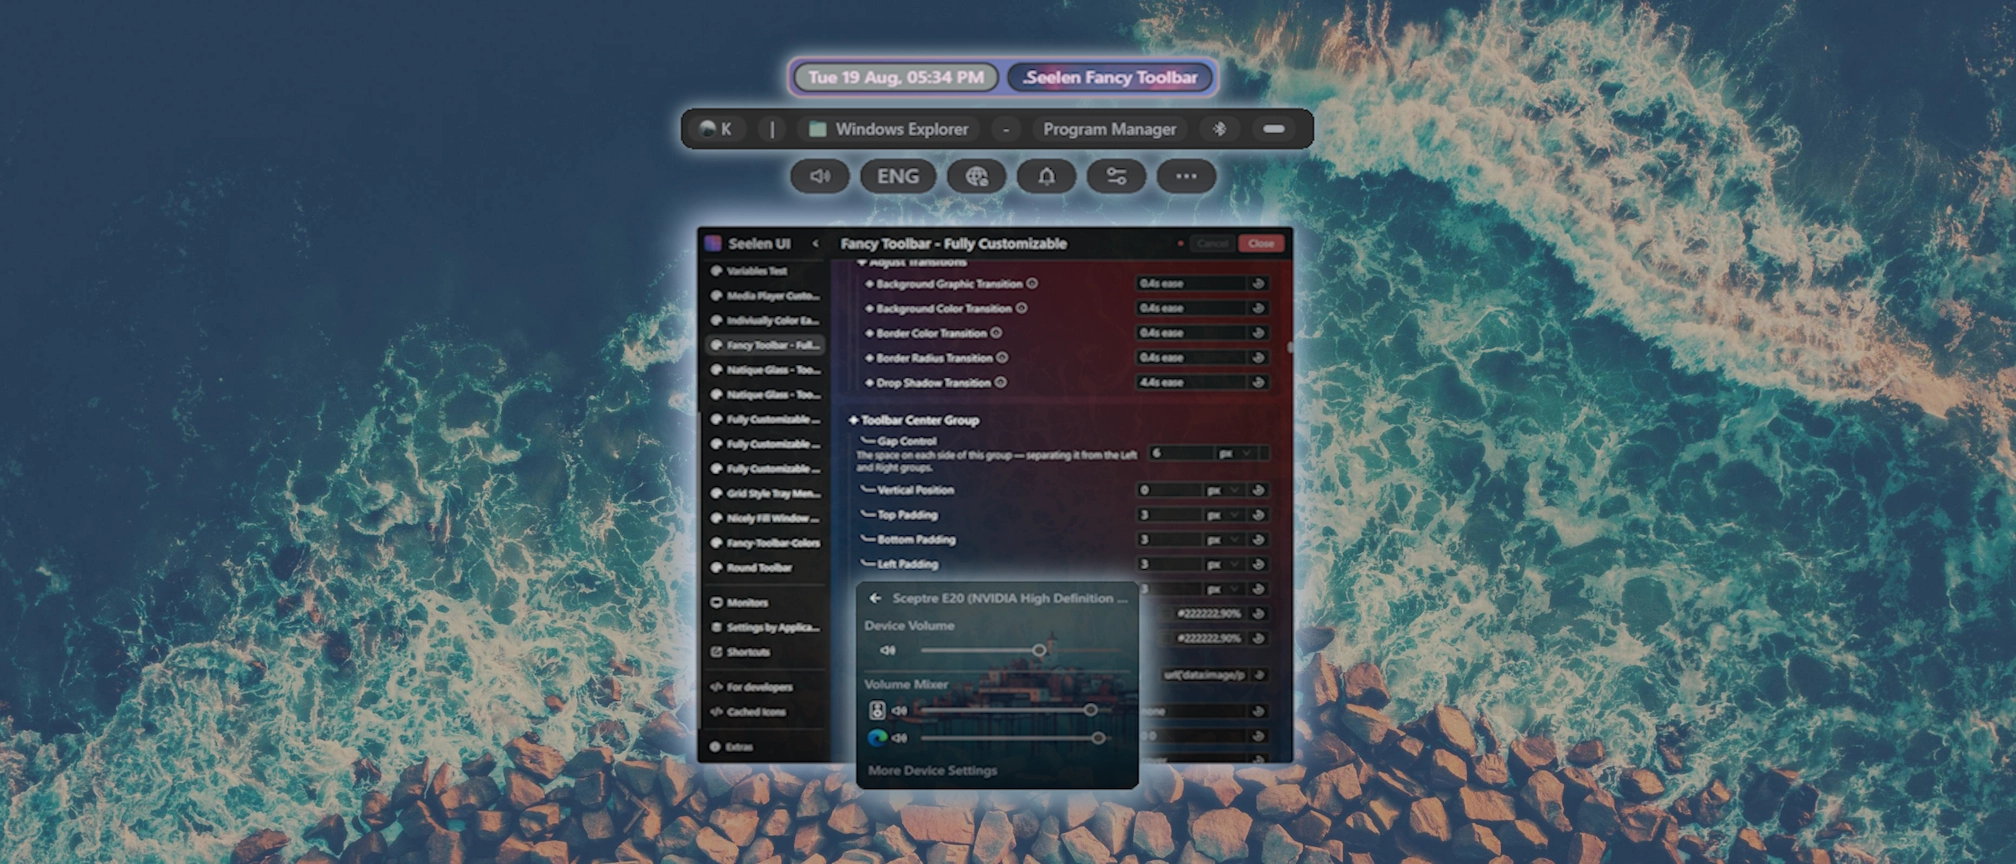The height and width of the screenshot is (864, 2016).
Task: Reset Background Graphic Transition value
Action: click(x=1258, y=284)
